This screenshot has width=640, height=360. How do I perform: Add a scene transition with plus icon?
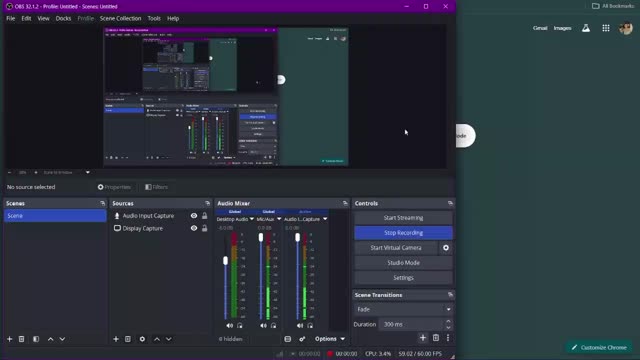pos(423,338)
